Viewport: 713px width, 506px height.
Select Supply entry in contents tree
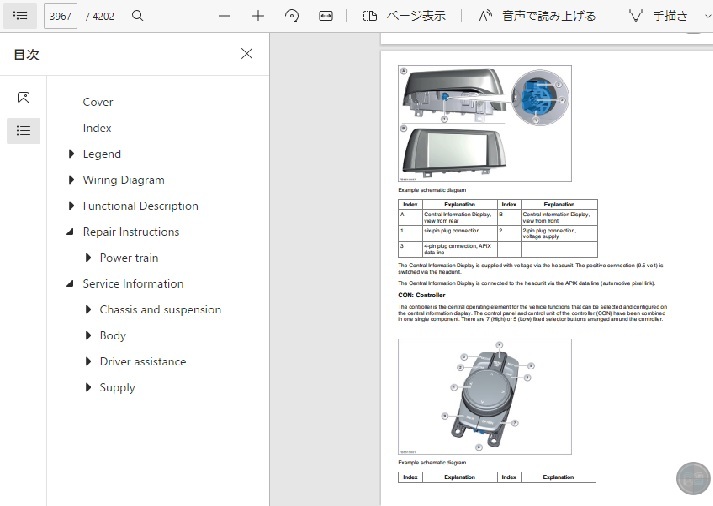[117, 387]
